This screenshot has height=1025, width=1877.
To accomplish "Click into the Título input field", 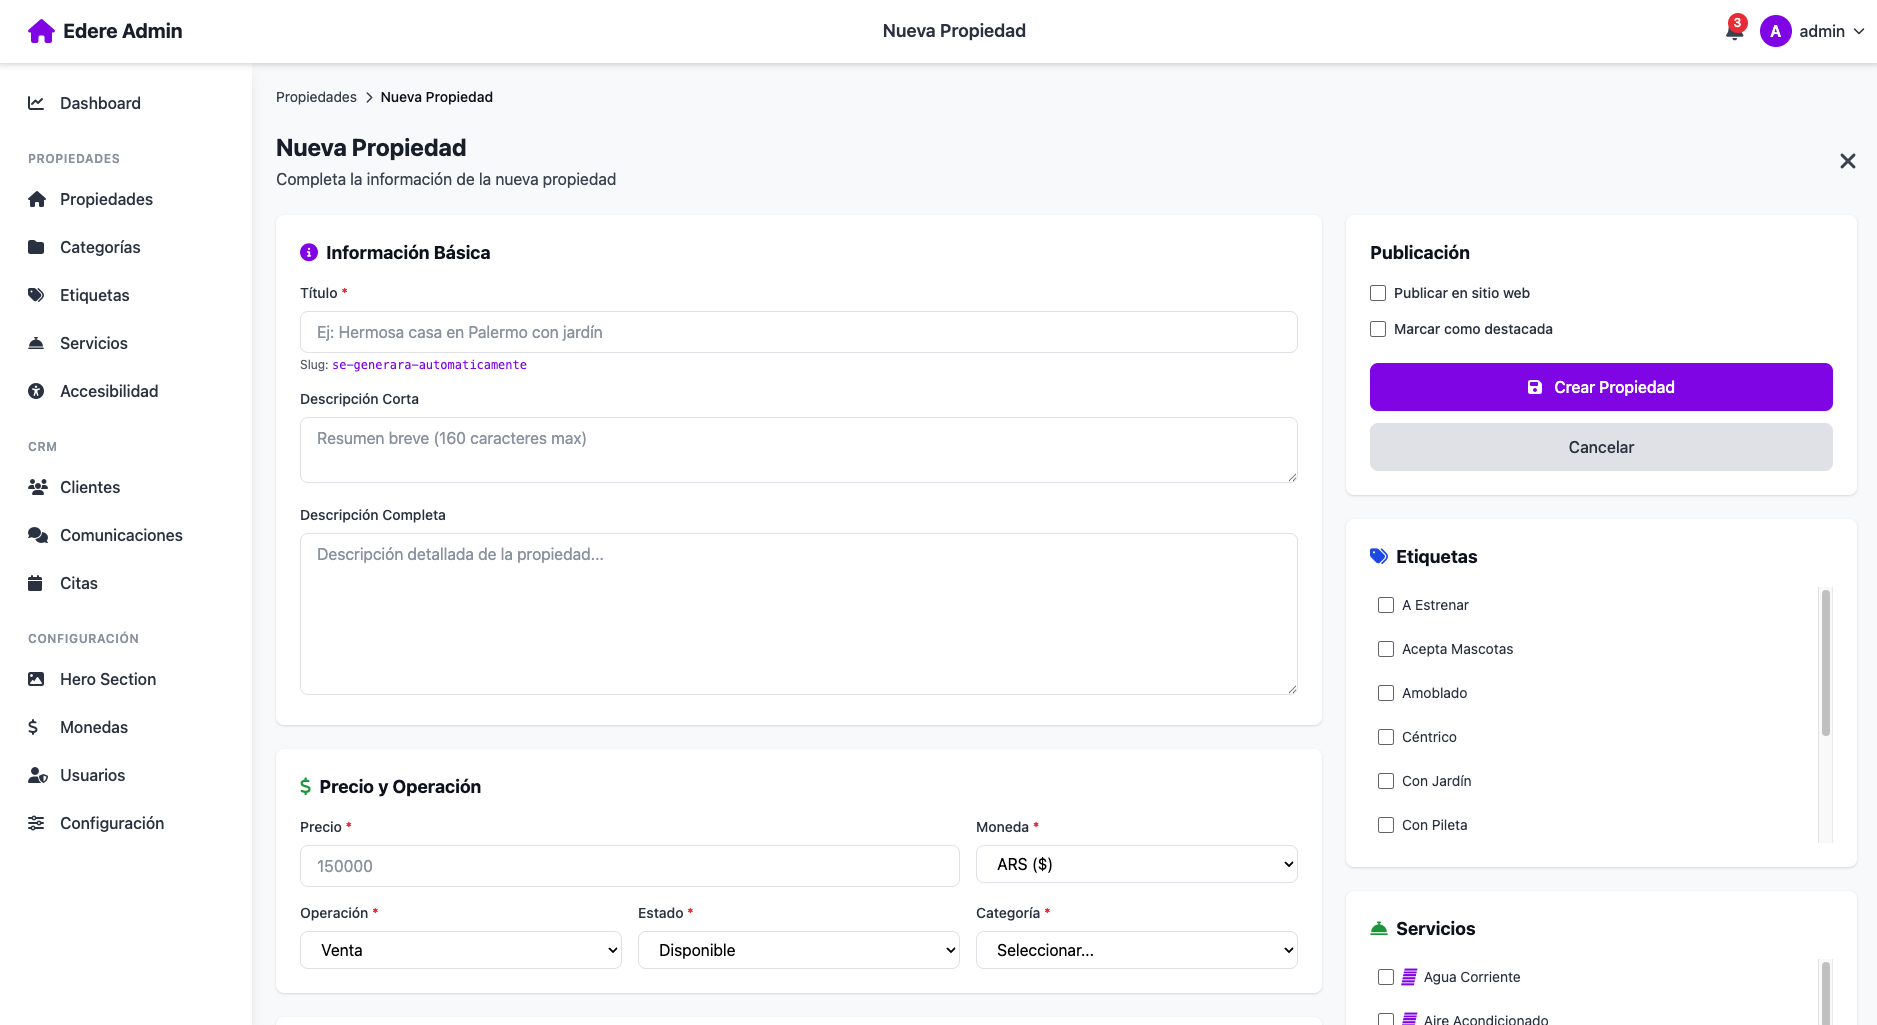I will point(798,332).
